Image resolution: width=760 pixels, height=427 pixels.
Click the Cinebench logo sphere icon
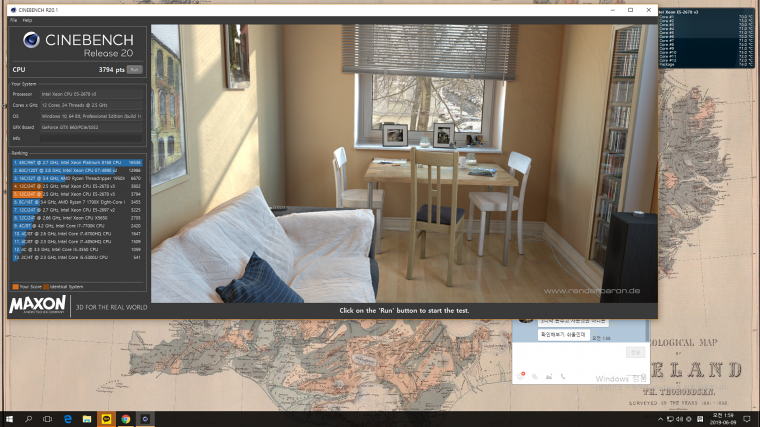pos(31,40)
